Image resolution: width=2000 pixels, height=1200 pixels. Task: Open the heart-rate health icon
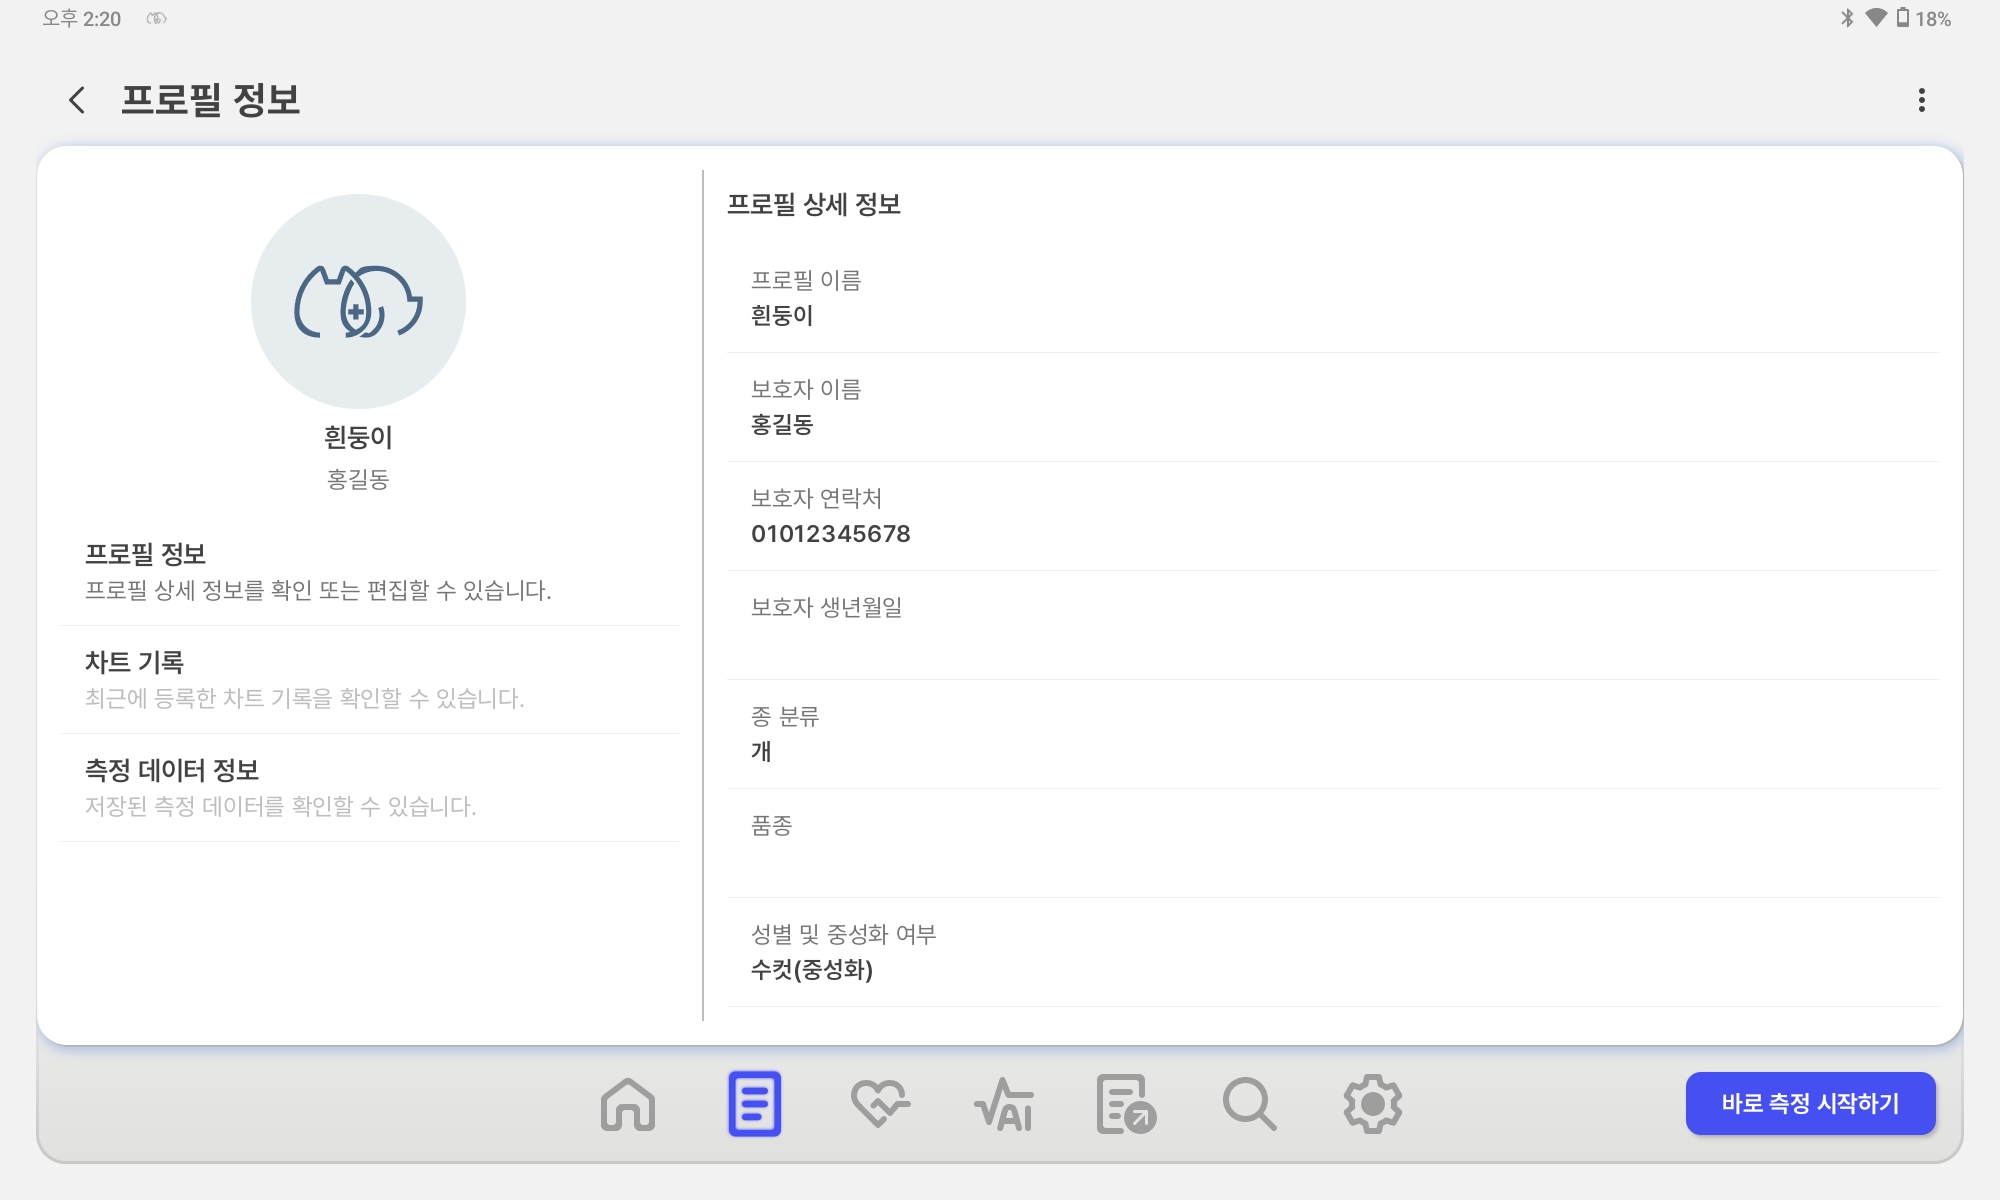[x=880, y=1104]
